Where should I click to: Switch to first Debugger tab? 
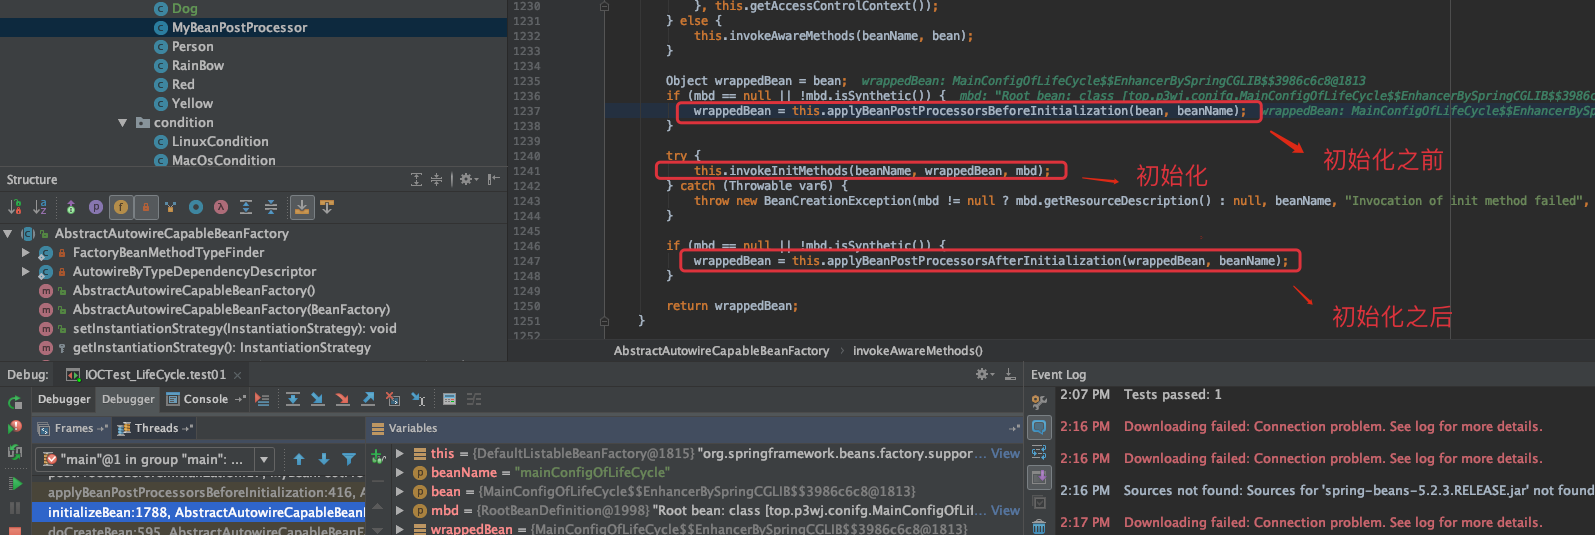[64, 400]
